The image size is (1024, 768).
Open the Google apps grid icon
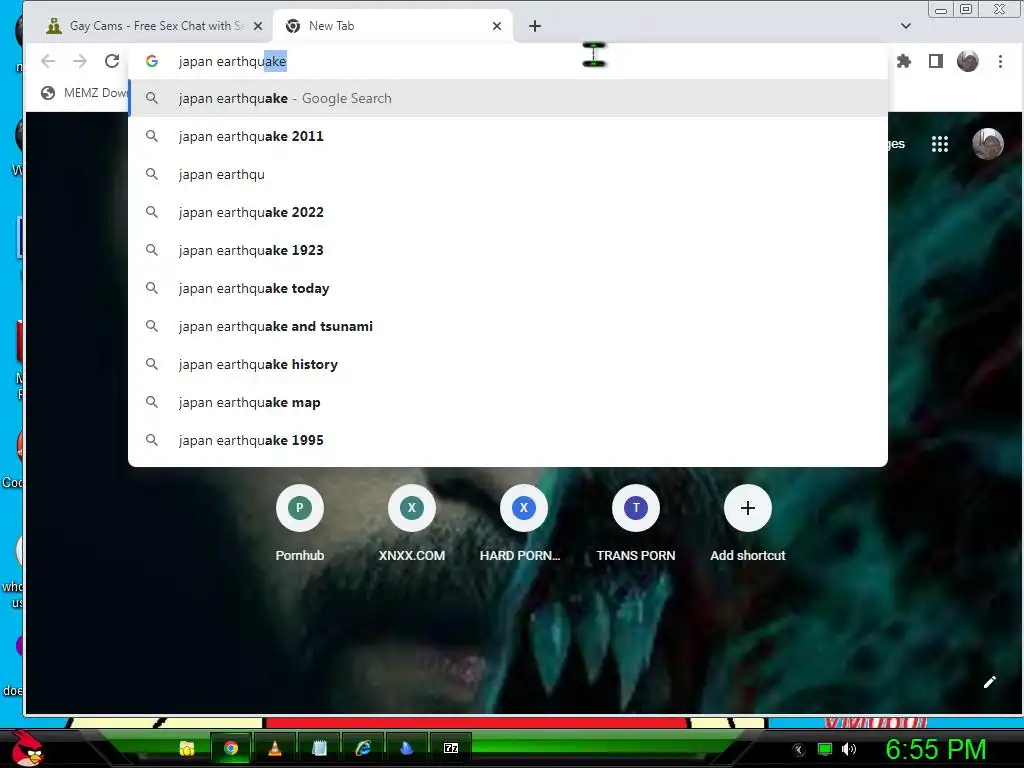939,144
